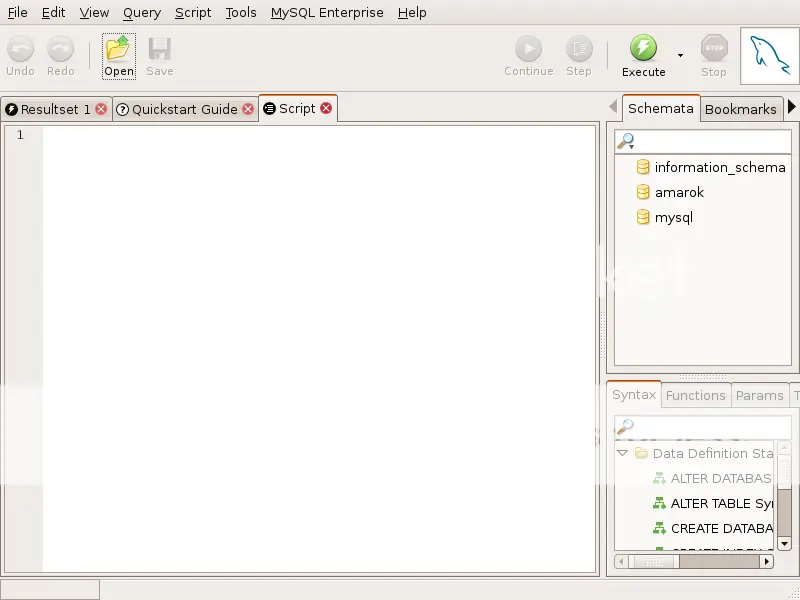The height and width of the screenshot is (600, 800).
Task: Click the left arrow beside Schemata tabs
Action: [613, 107]
